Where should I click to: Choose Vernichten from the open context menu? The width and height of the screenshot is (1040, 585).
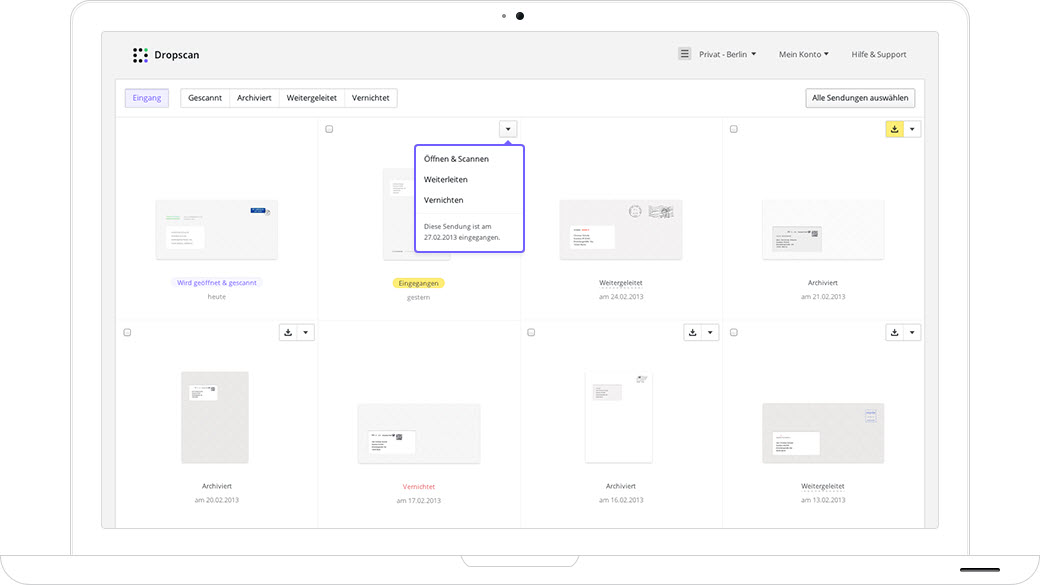point(441,199)
